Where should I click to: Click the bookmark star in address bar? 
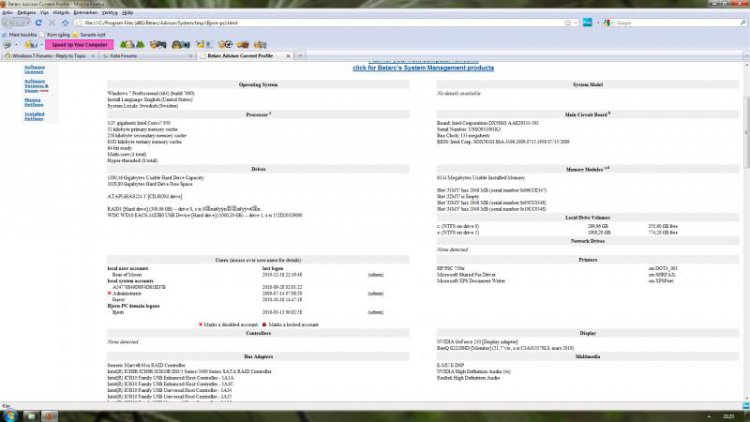pyautogui.click(x=568, y=22)
